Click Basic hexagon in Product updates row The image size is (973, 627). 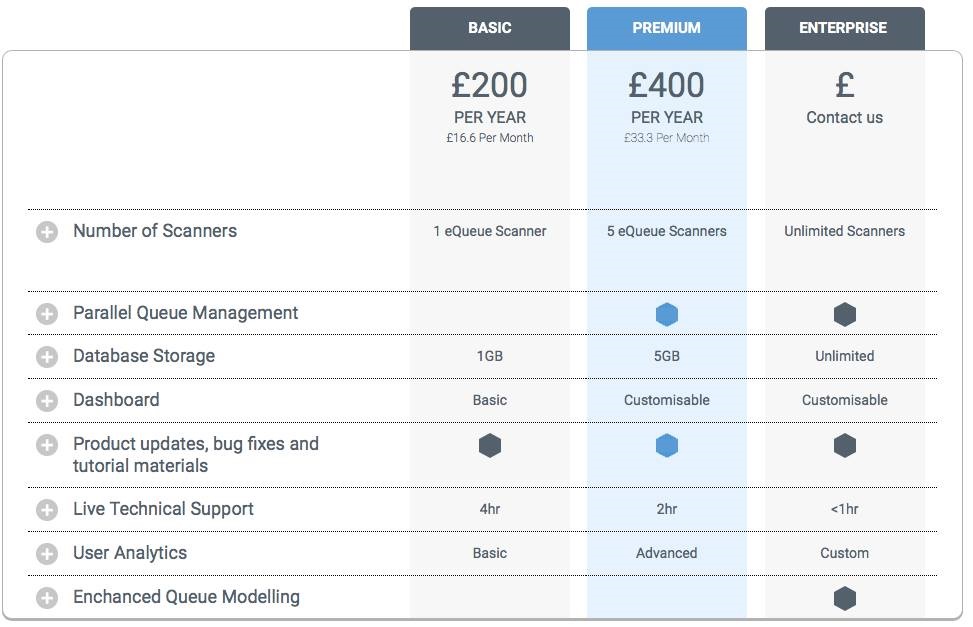click(490, 445)
